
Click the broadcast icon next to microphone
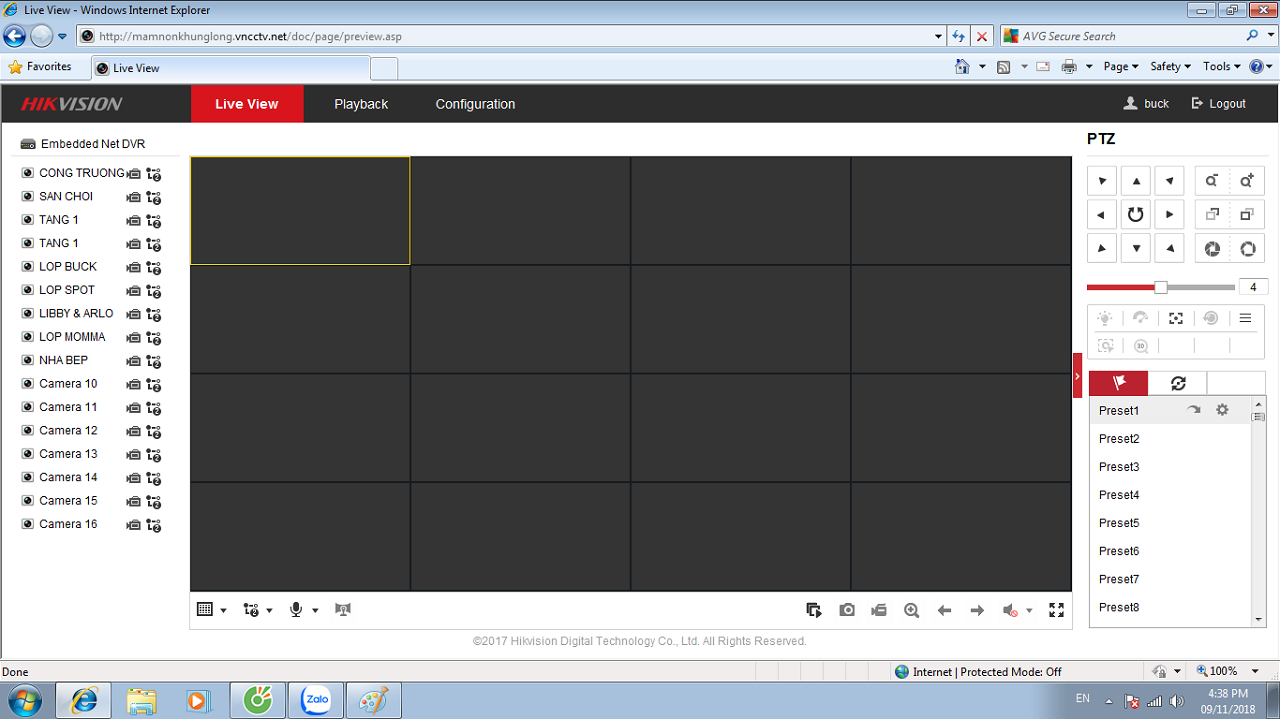coord(343,609)
